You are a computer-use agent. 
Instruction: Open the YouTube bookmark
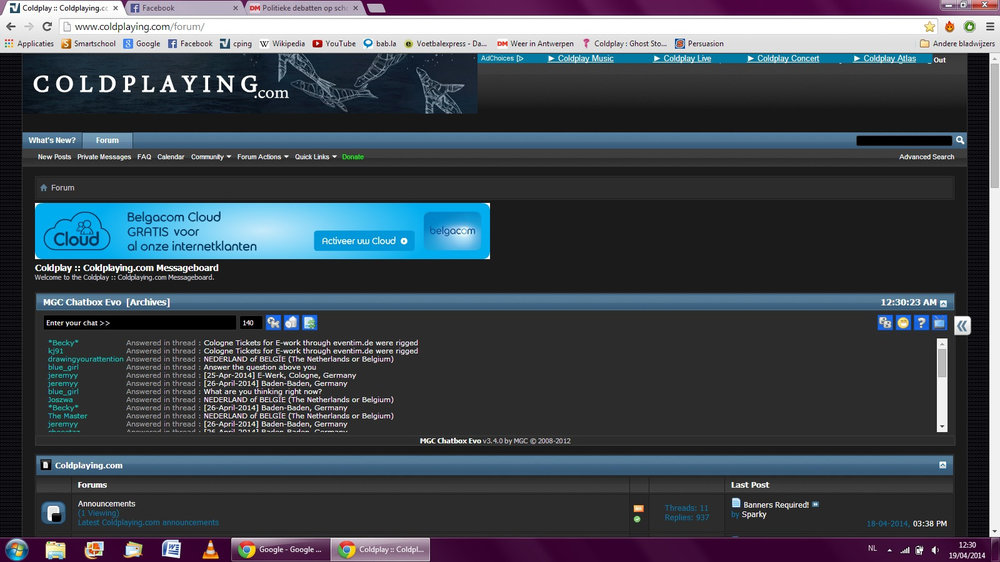tap(334, 43)
